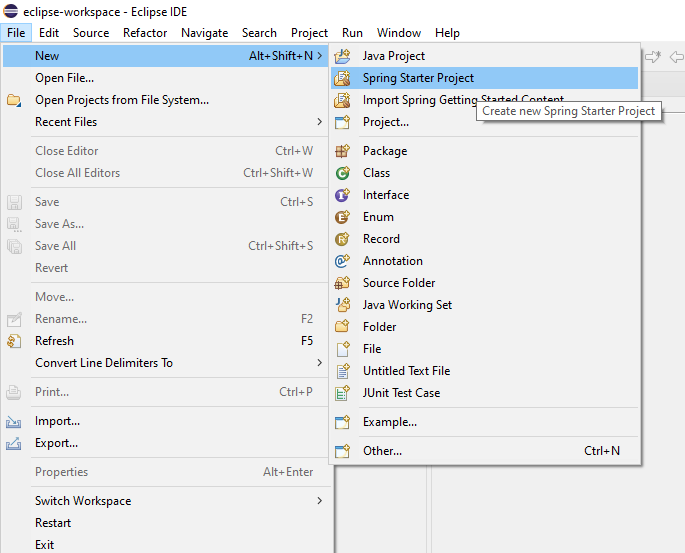Choose Source Folder entry text

(399, 283)
